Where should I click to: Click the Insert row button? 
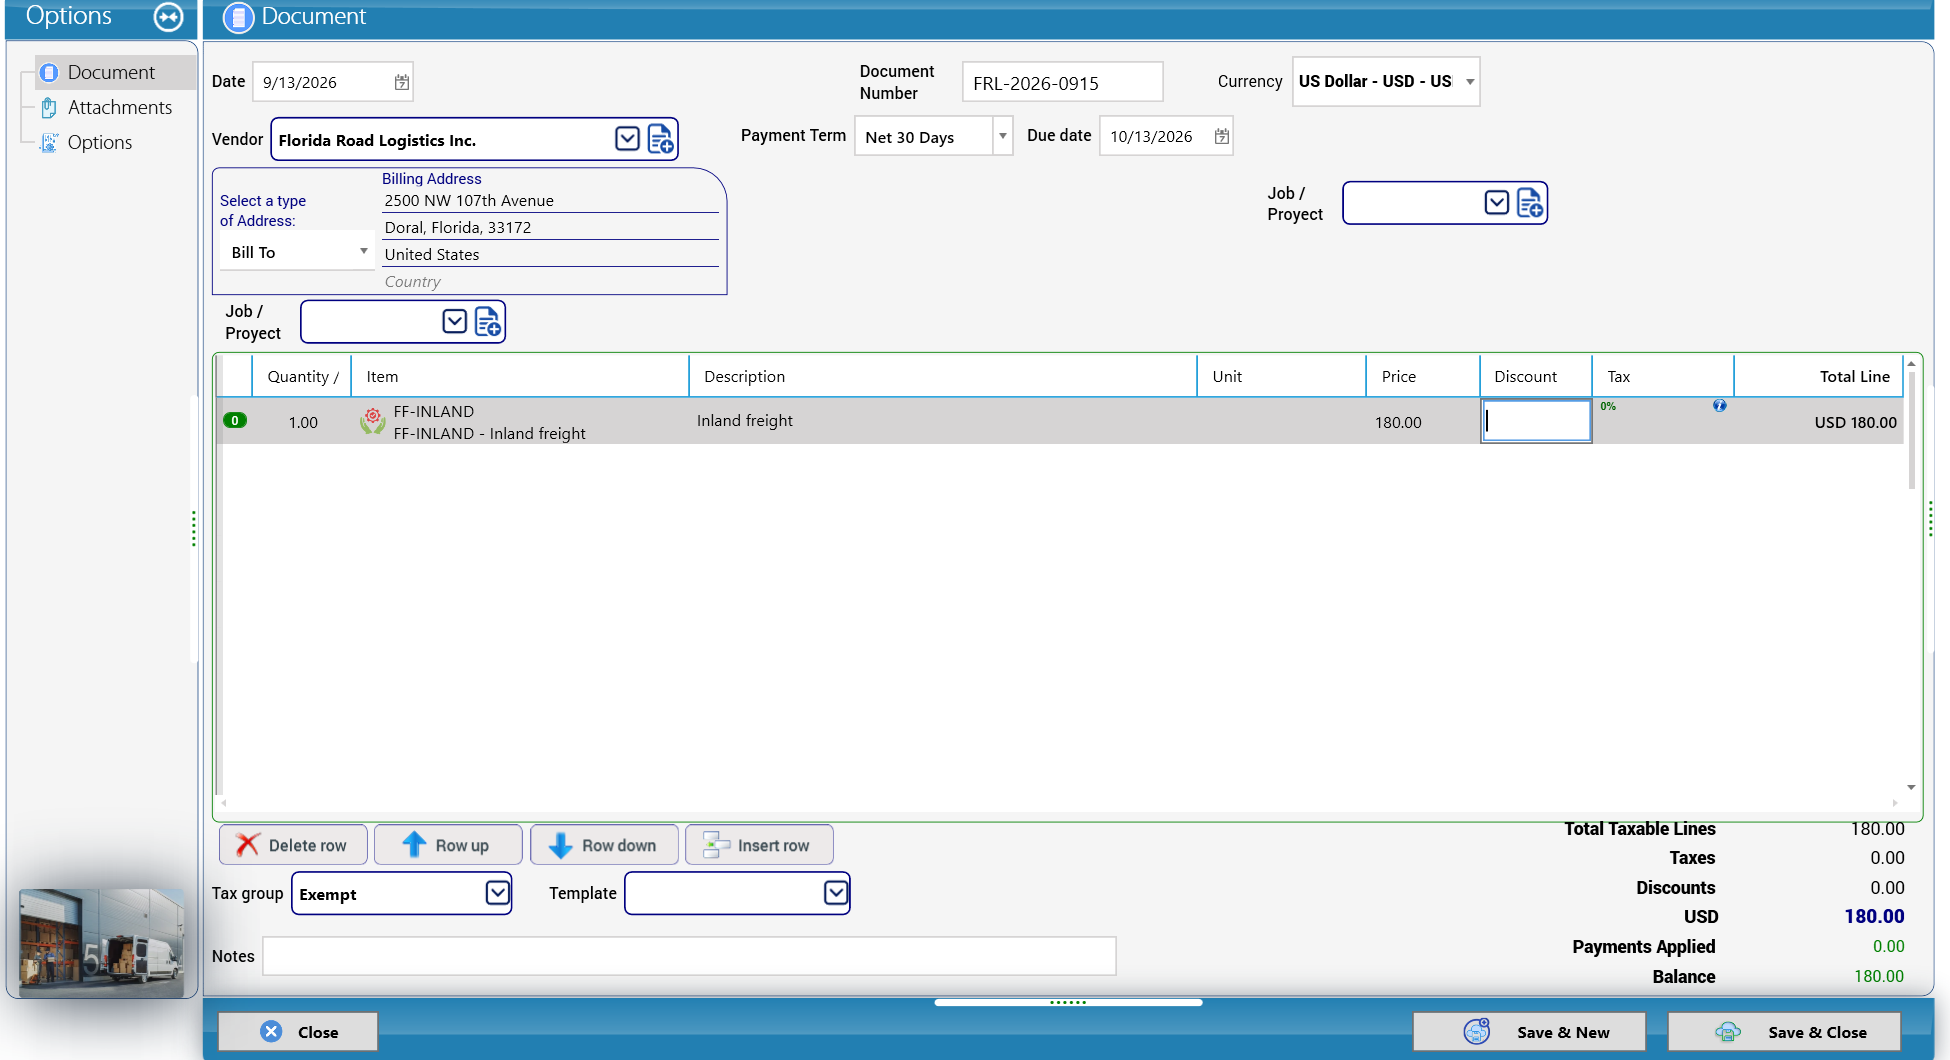point(759,845)
